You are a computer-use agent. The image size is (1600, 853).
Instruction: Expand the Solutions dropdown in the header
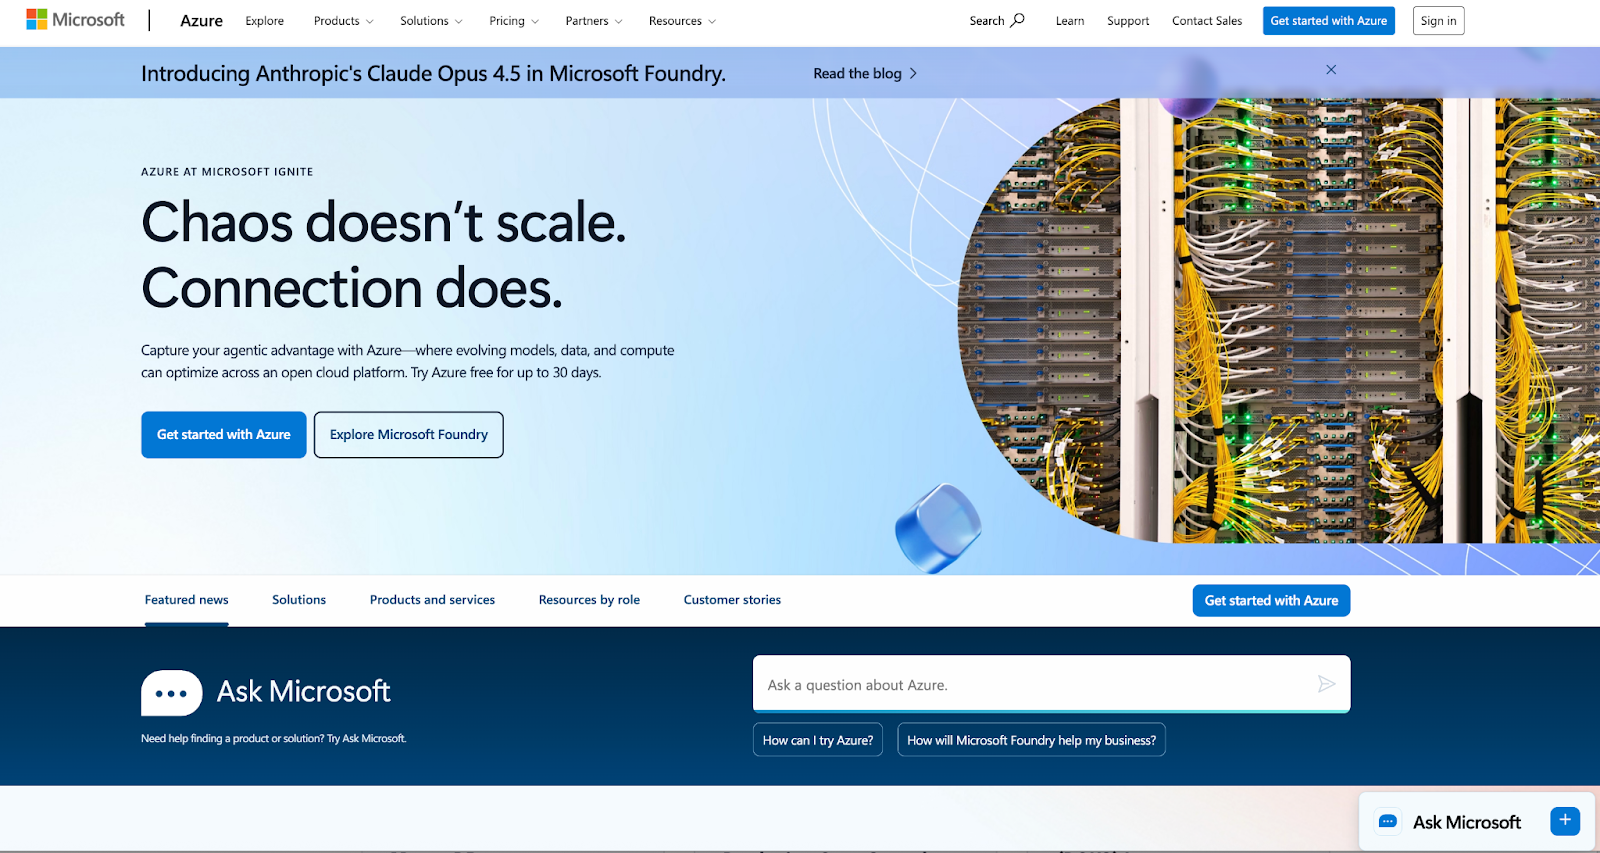(x=431, y=21)
